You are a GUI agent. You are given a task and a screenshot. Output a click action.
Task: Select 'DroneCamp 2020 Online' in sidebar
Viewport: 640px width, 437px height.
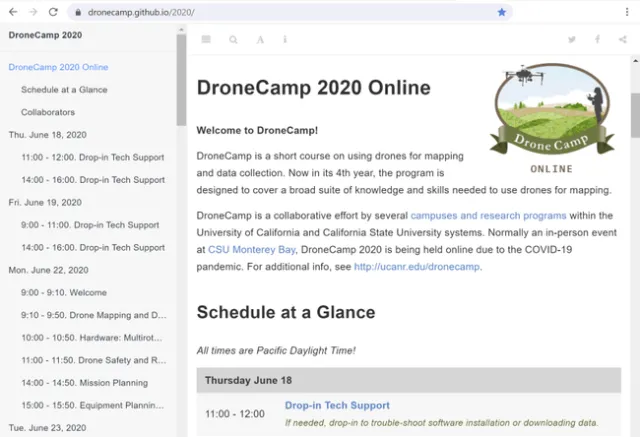click(58, 67)
